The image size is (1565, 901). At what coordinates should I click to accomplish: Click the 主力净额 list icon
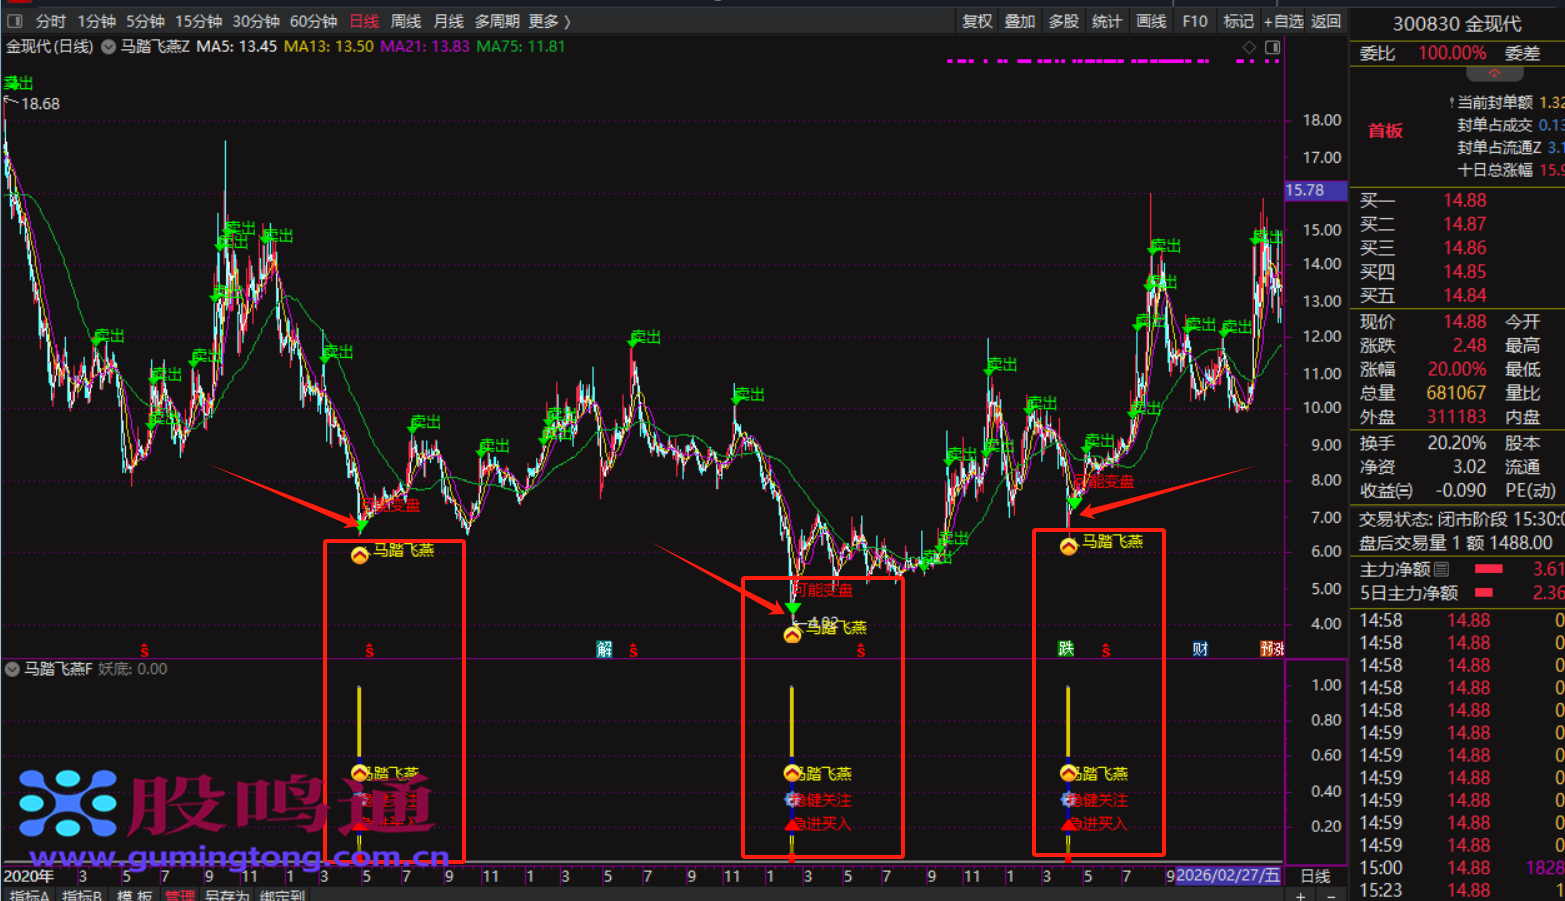click(x=1441, y=569)
